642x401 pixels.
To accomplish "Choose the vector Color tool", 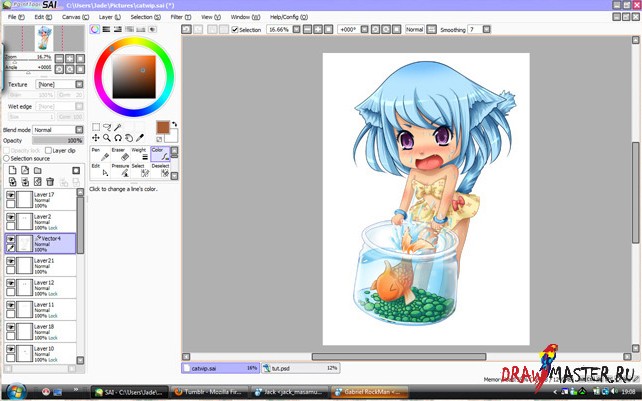I will pyautogui.click(x=160, y=154).
